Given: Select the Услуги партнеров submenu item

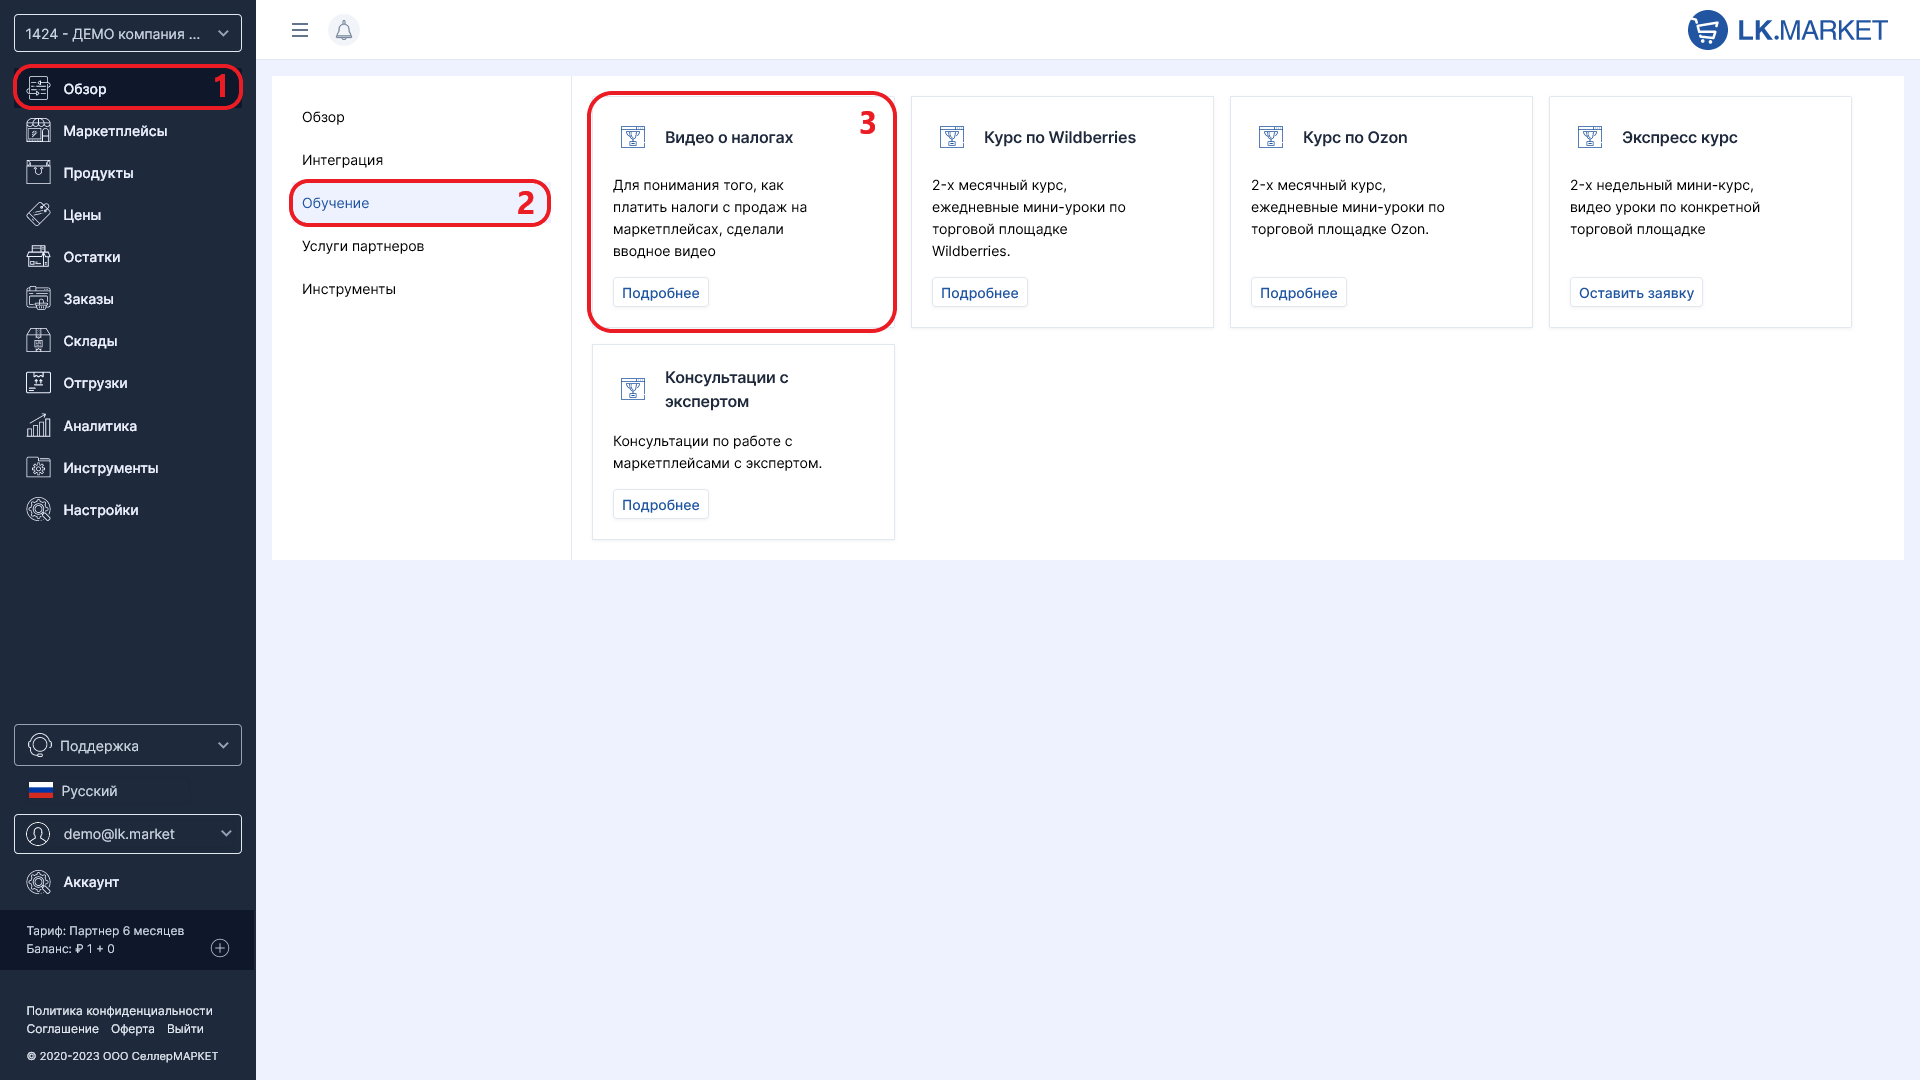Looking at the screenshot, I should point(363,246).
